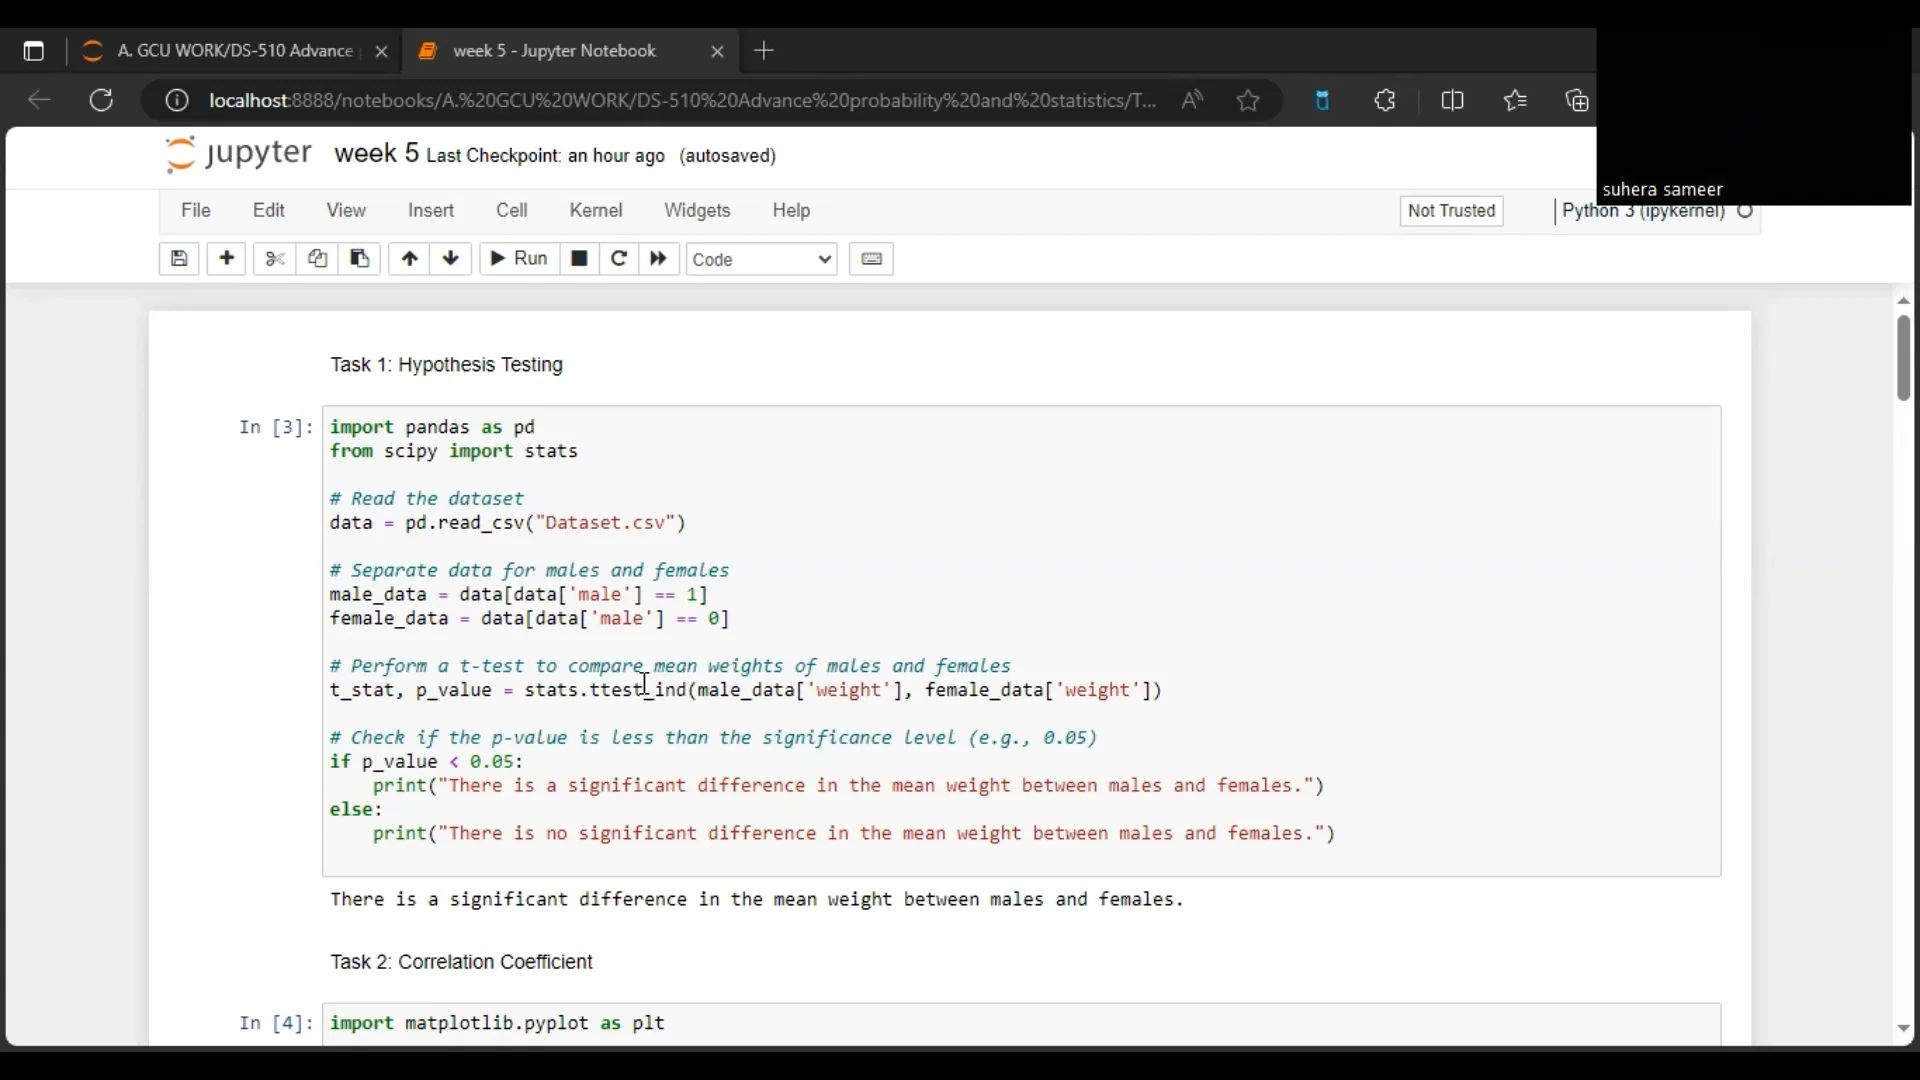
Task: Insert a cell below with the plus icon
Action: coord(227,259)
